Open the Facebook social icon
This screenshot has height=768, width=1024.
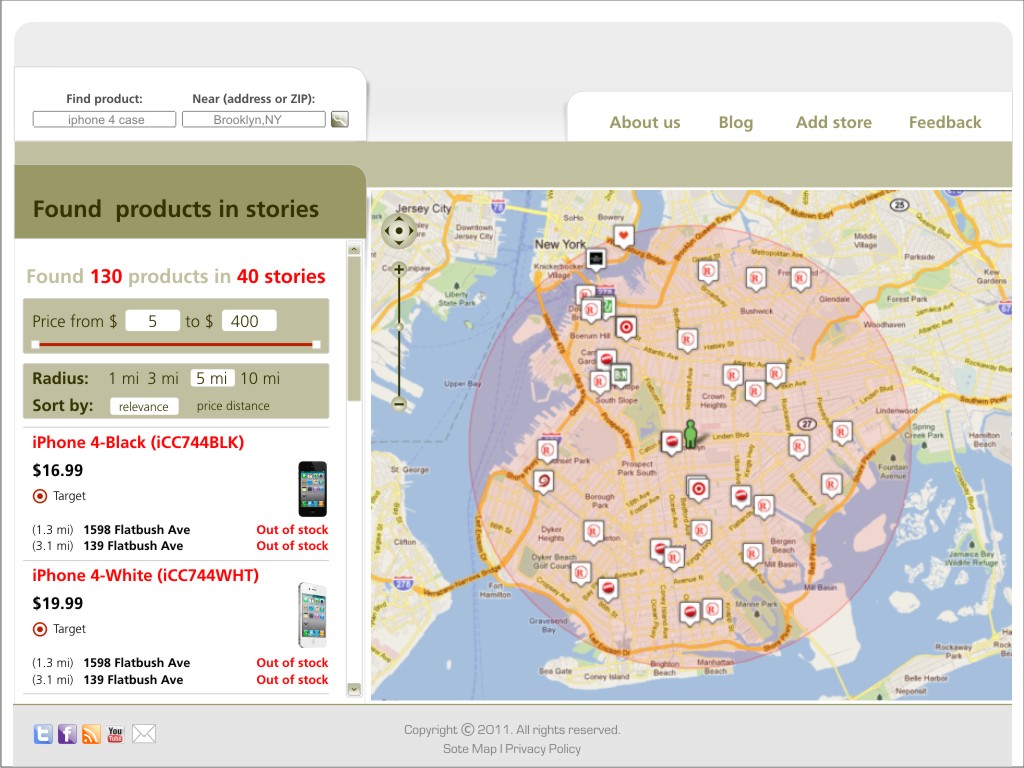pos(67,734)
